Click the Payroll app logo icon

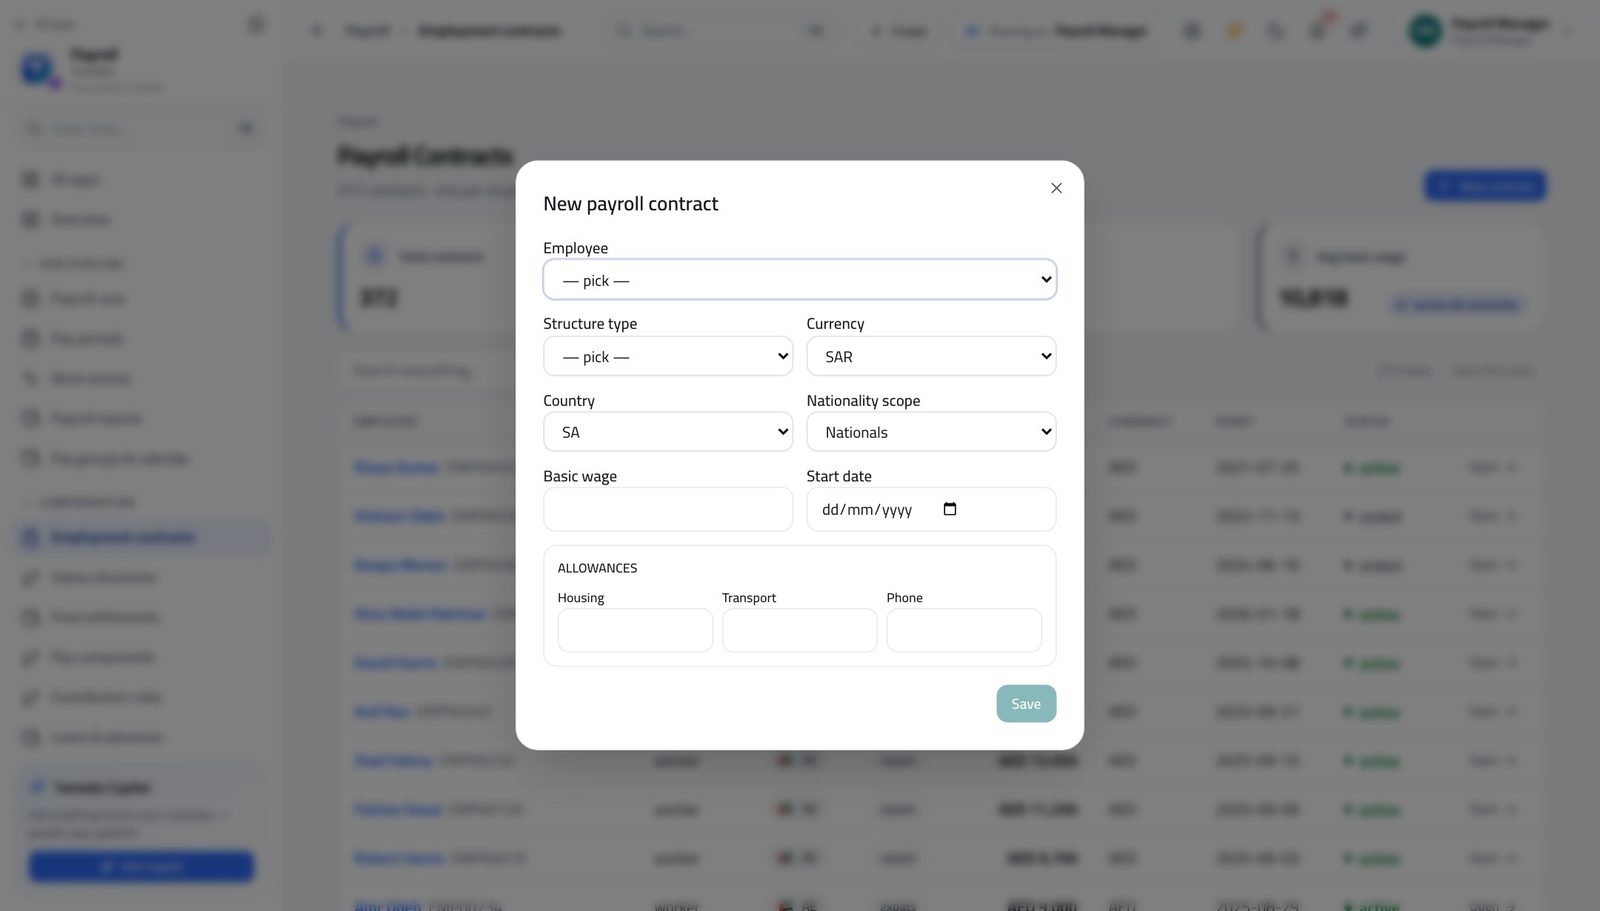click(38, 69)
